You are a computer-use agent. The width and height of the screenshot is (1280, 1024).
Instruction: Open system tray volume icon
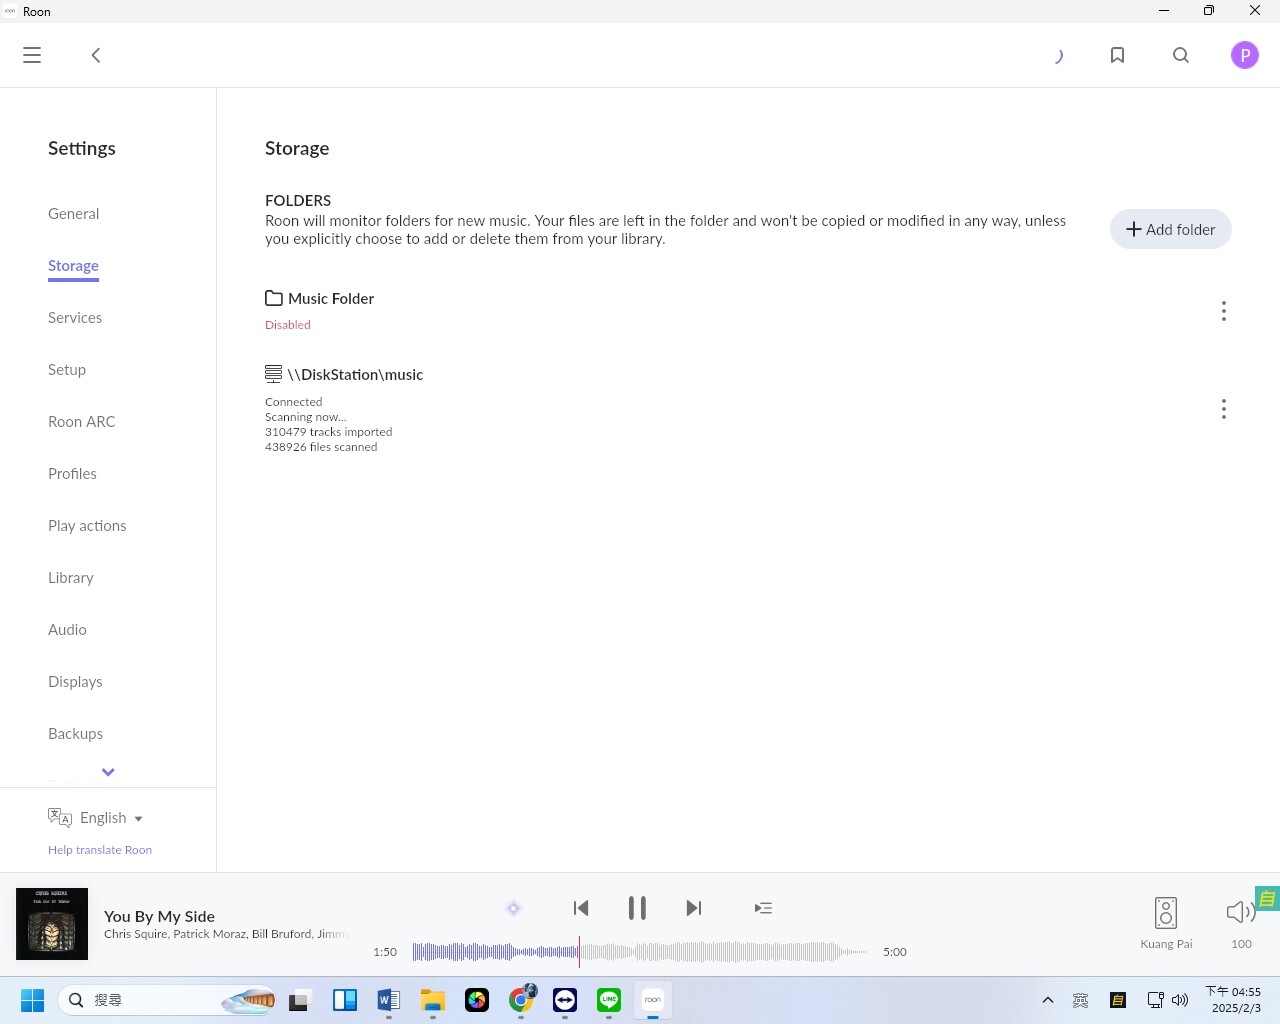point(1180,1000)
